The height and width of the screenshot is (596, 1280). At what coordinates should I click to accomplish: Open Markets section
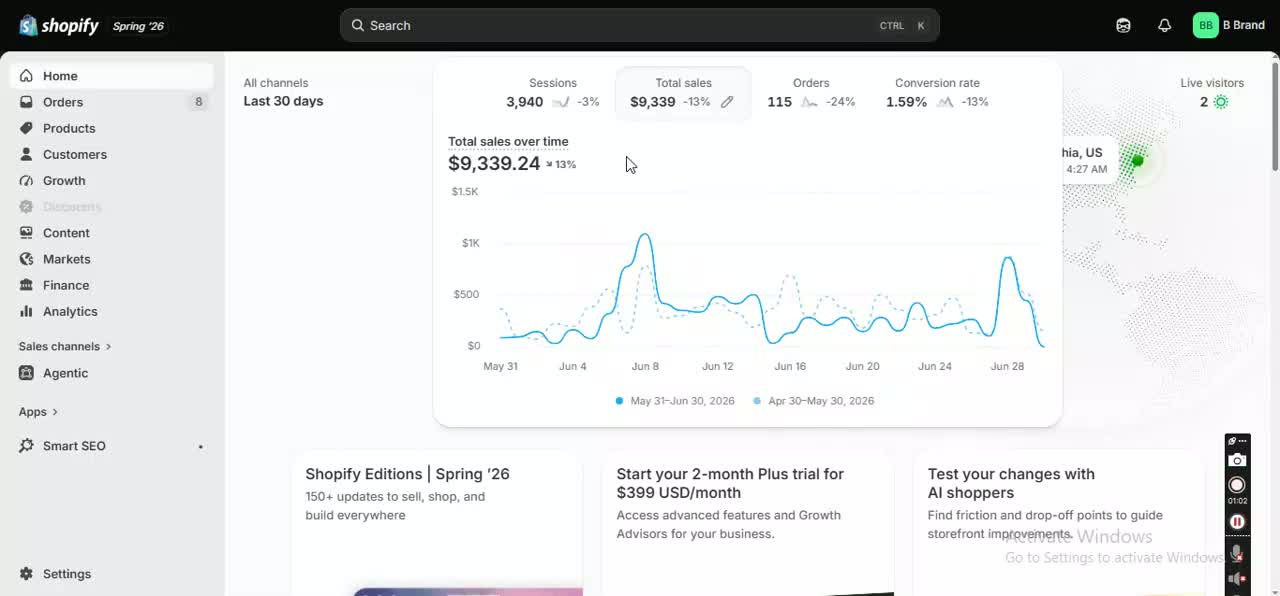tap(112, 259)
